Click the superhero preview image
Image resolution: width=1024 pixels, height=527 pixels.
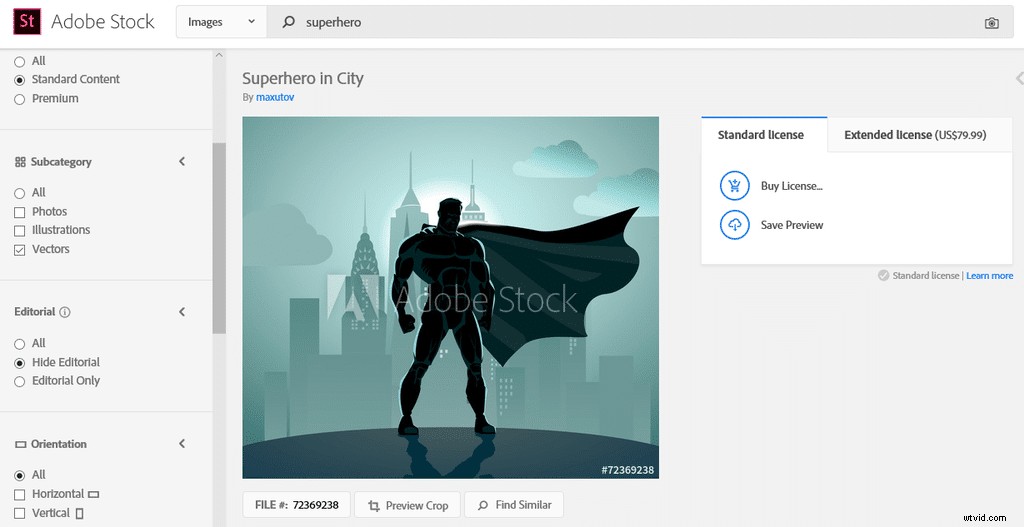click(x=450, y=297)
